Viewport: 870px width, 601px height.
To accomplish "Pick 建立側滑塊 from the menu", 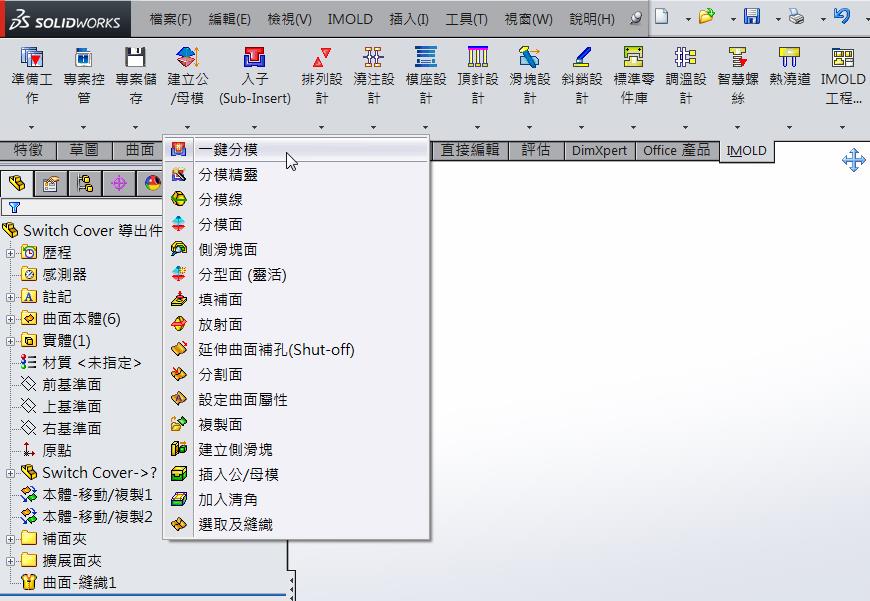I will (x=235, y=450).
